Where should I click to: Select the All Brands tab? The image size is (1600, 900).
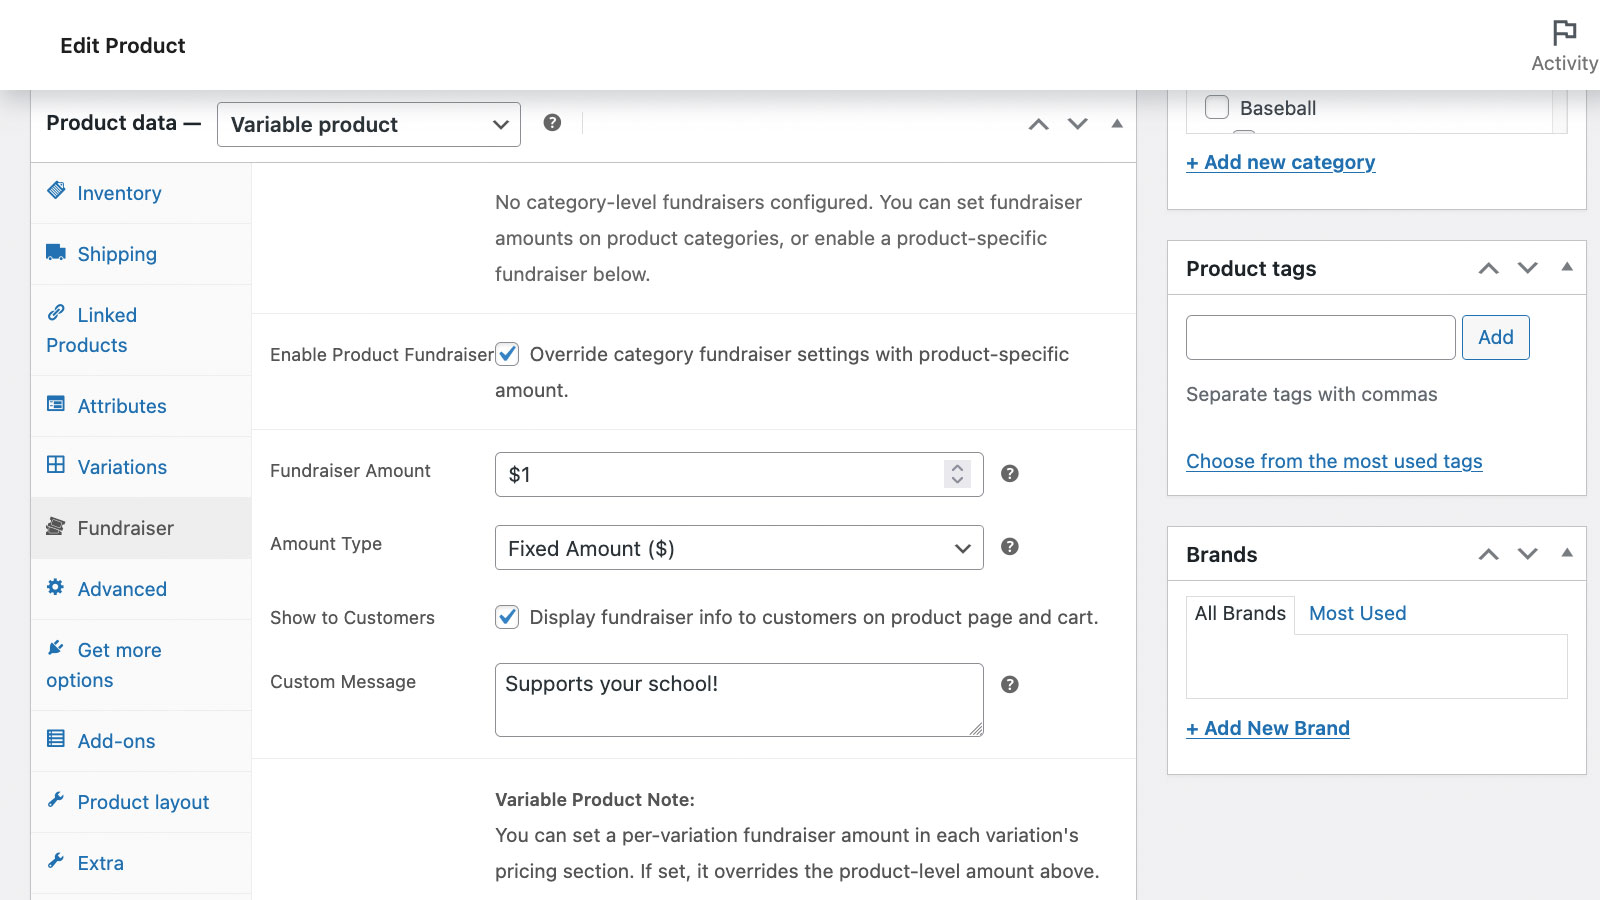pos(1239,613)
